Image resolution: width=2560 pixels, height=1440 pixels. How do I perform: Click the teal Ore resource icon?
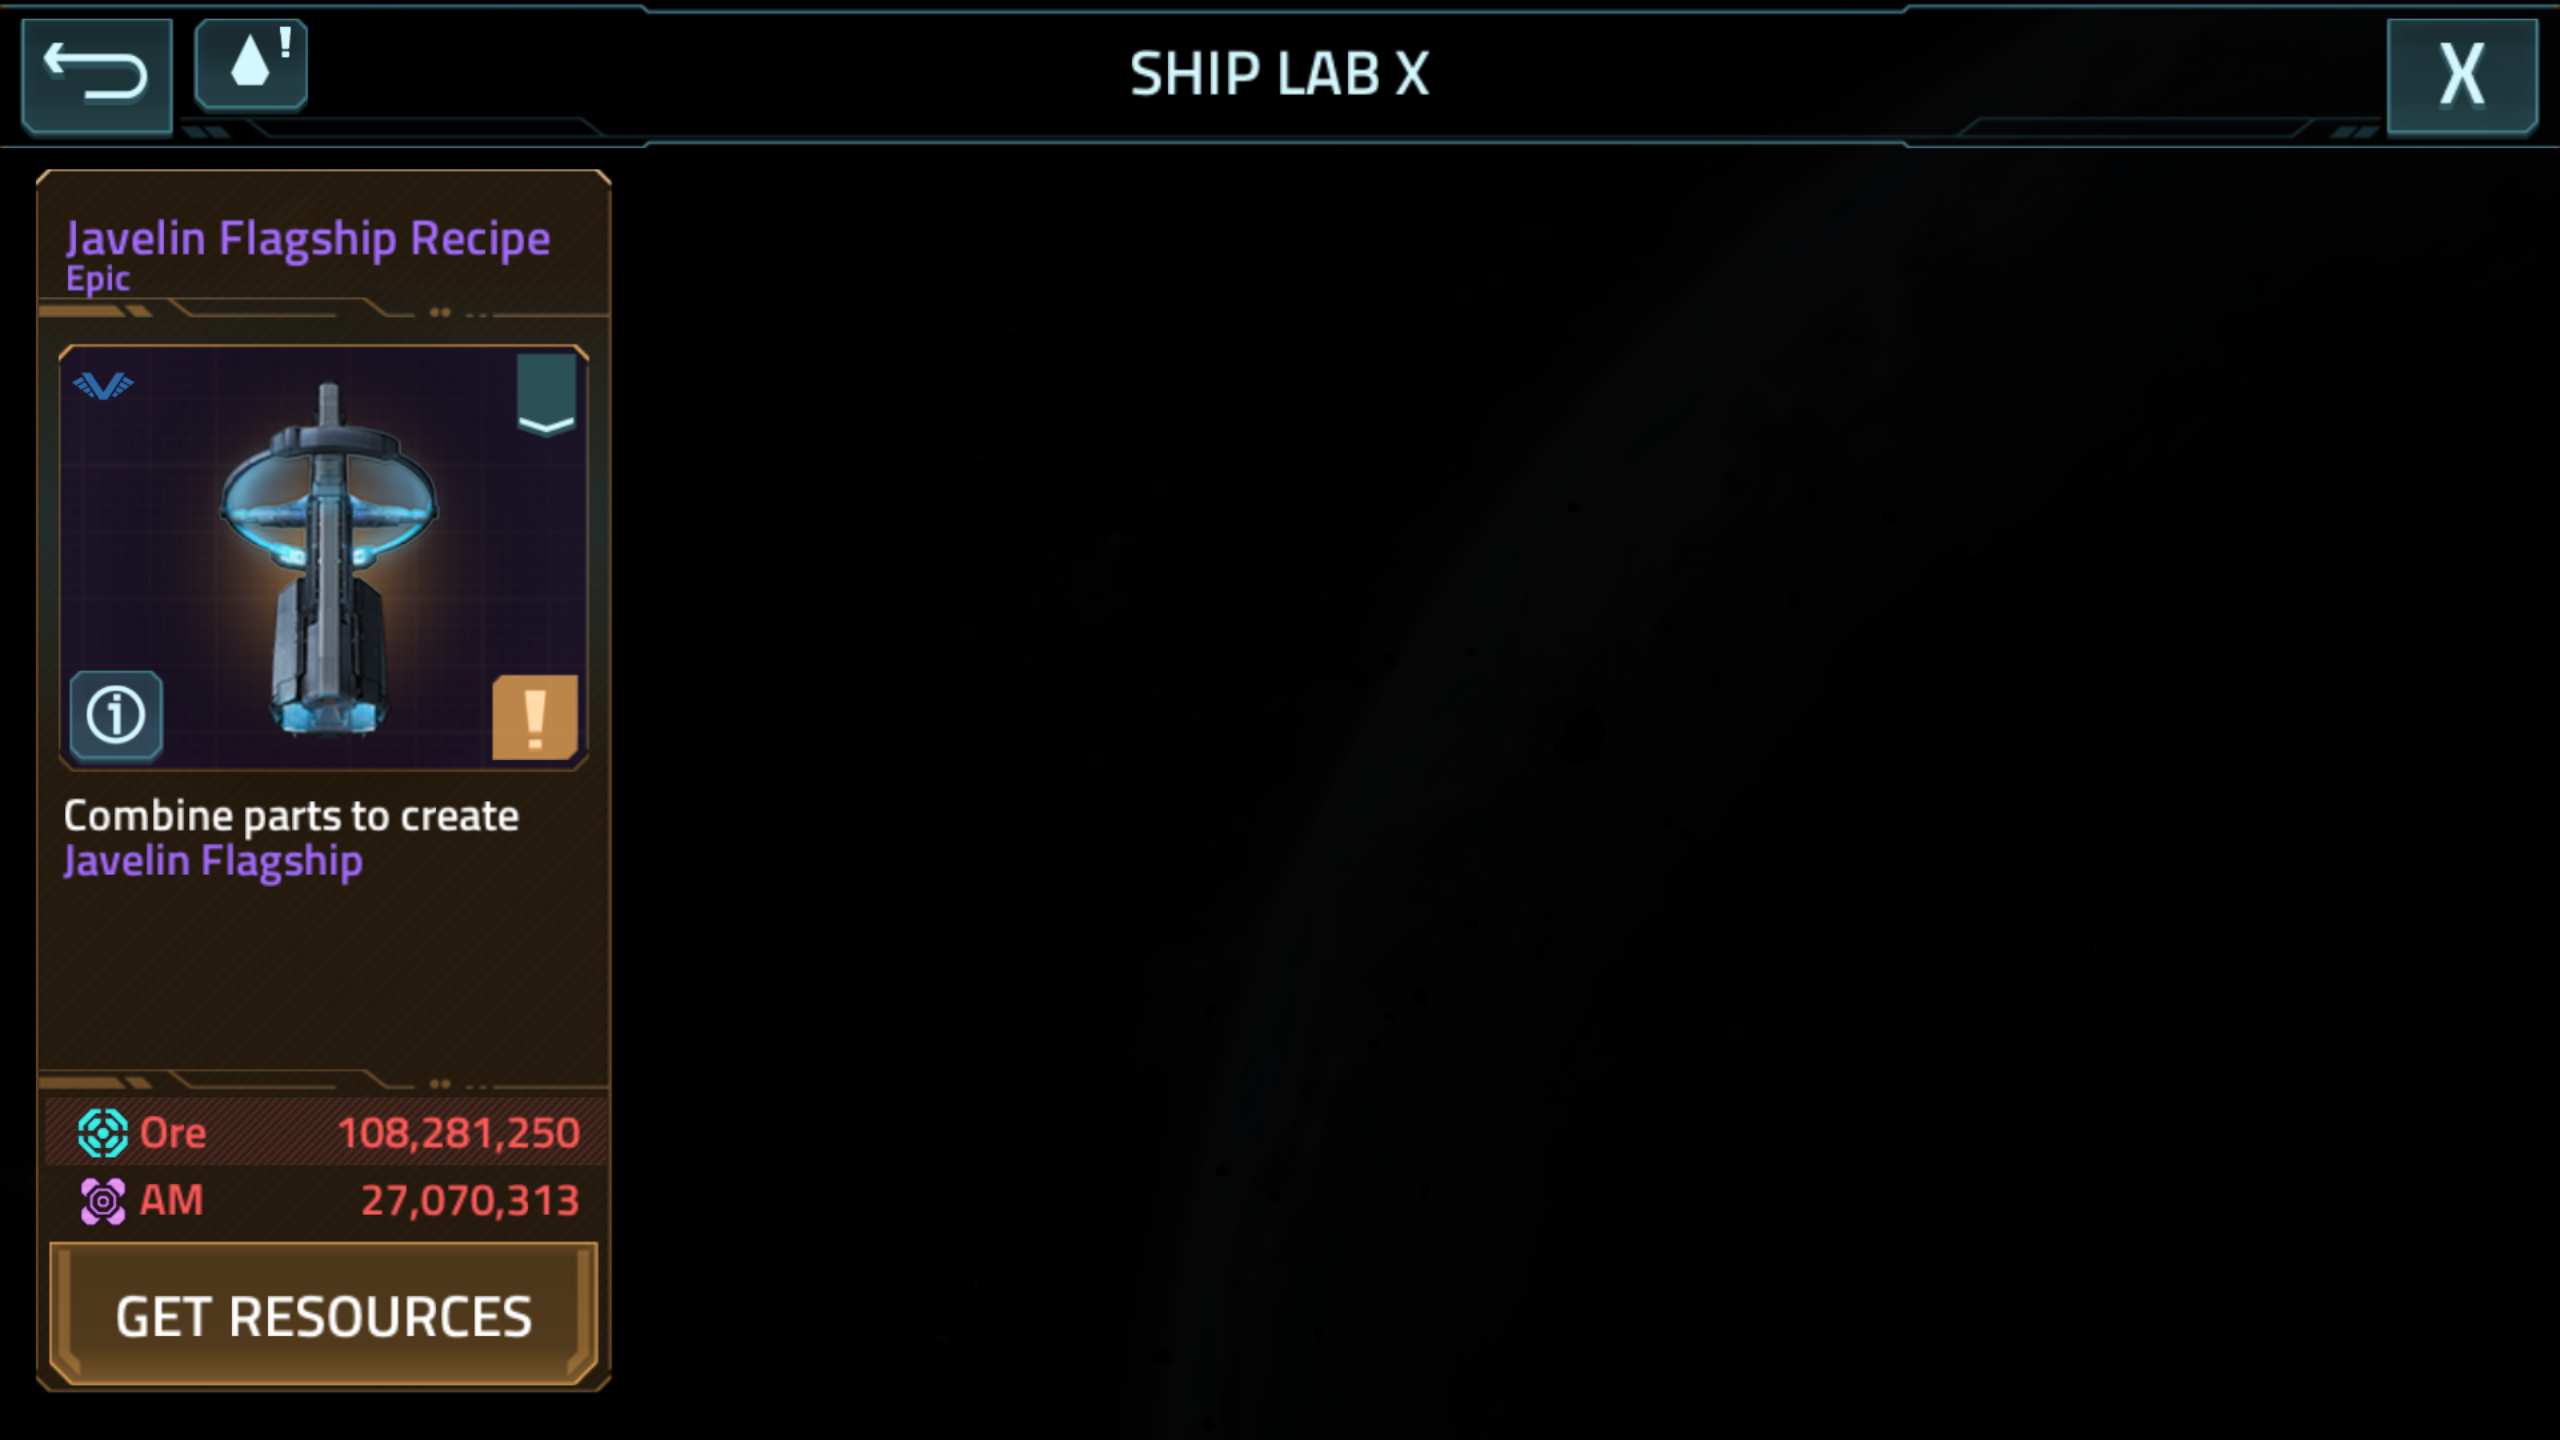103,1133
